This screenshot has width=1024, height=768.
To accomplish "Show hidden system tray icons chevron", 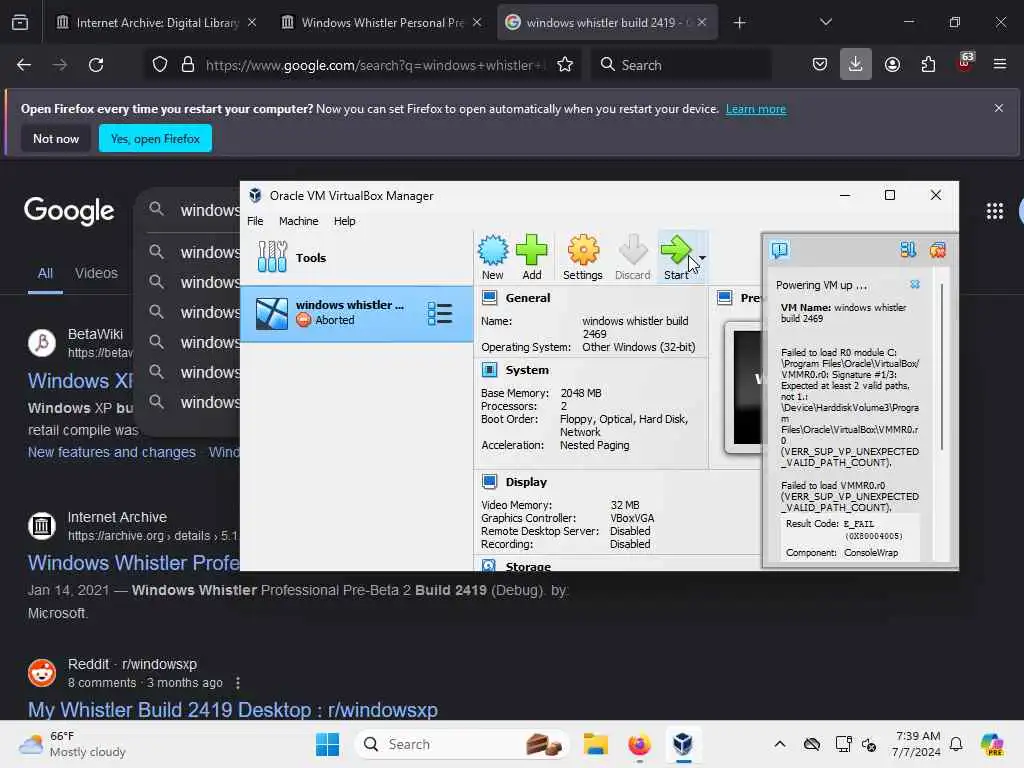I will coord(780,744).
